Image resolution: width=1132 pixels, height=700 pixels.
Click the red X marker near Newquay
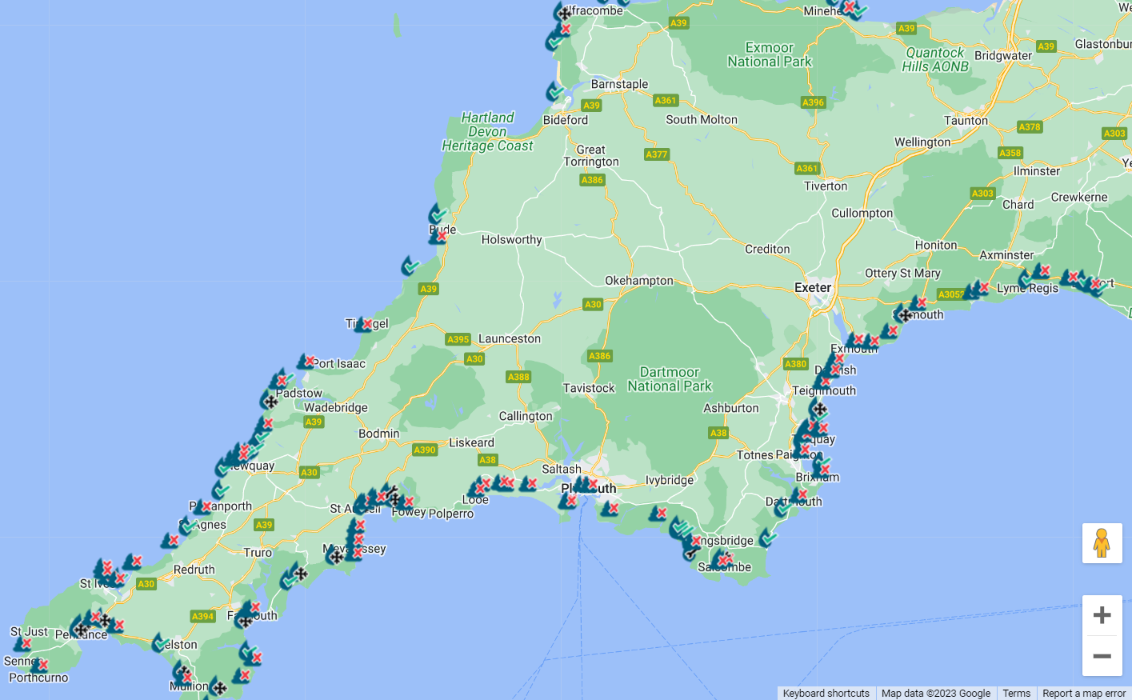pos(245,455)
